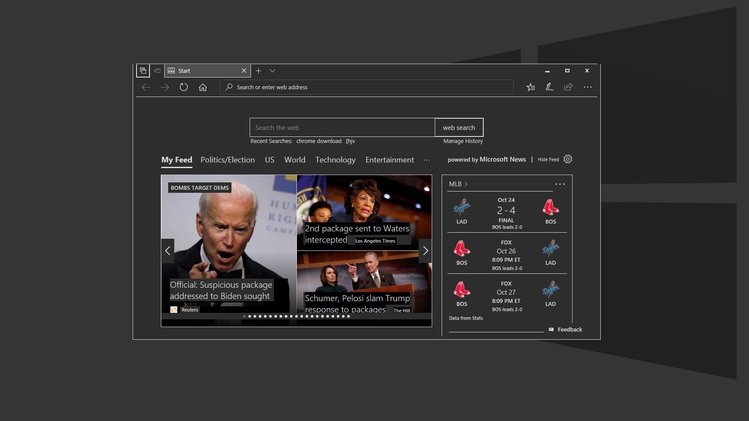
Task: Click Dodgers logo in Oct 24 game
Action: [x=461, y=207]
